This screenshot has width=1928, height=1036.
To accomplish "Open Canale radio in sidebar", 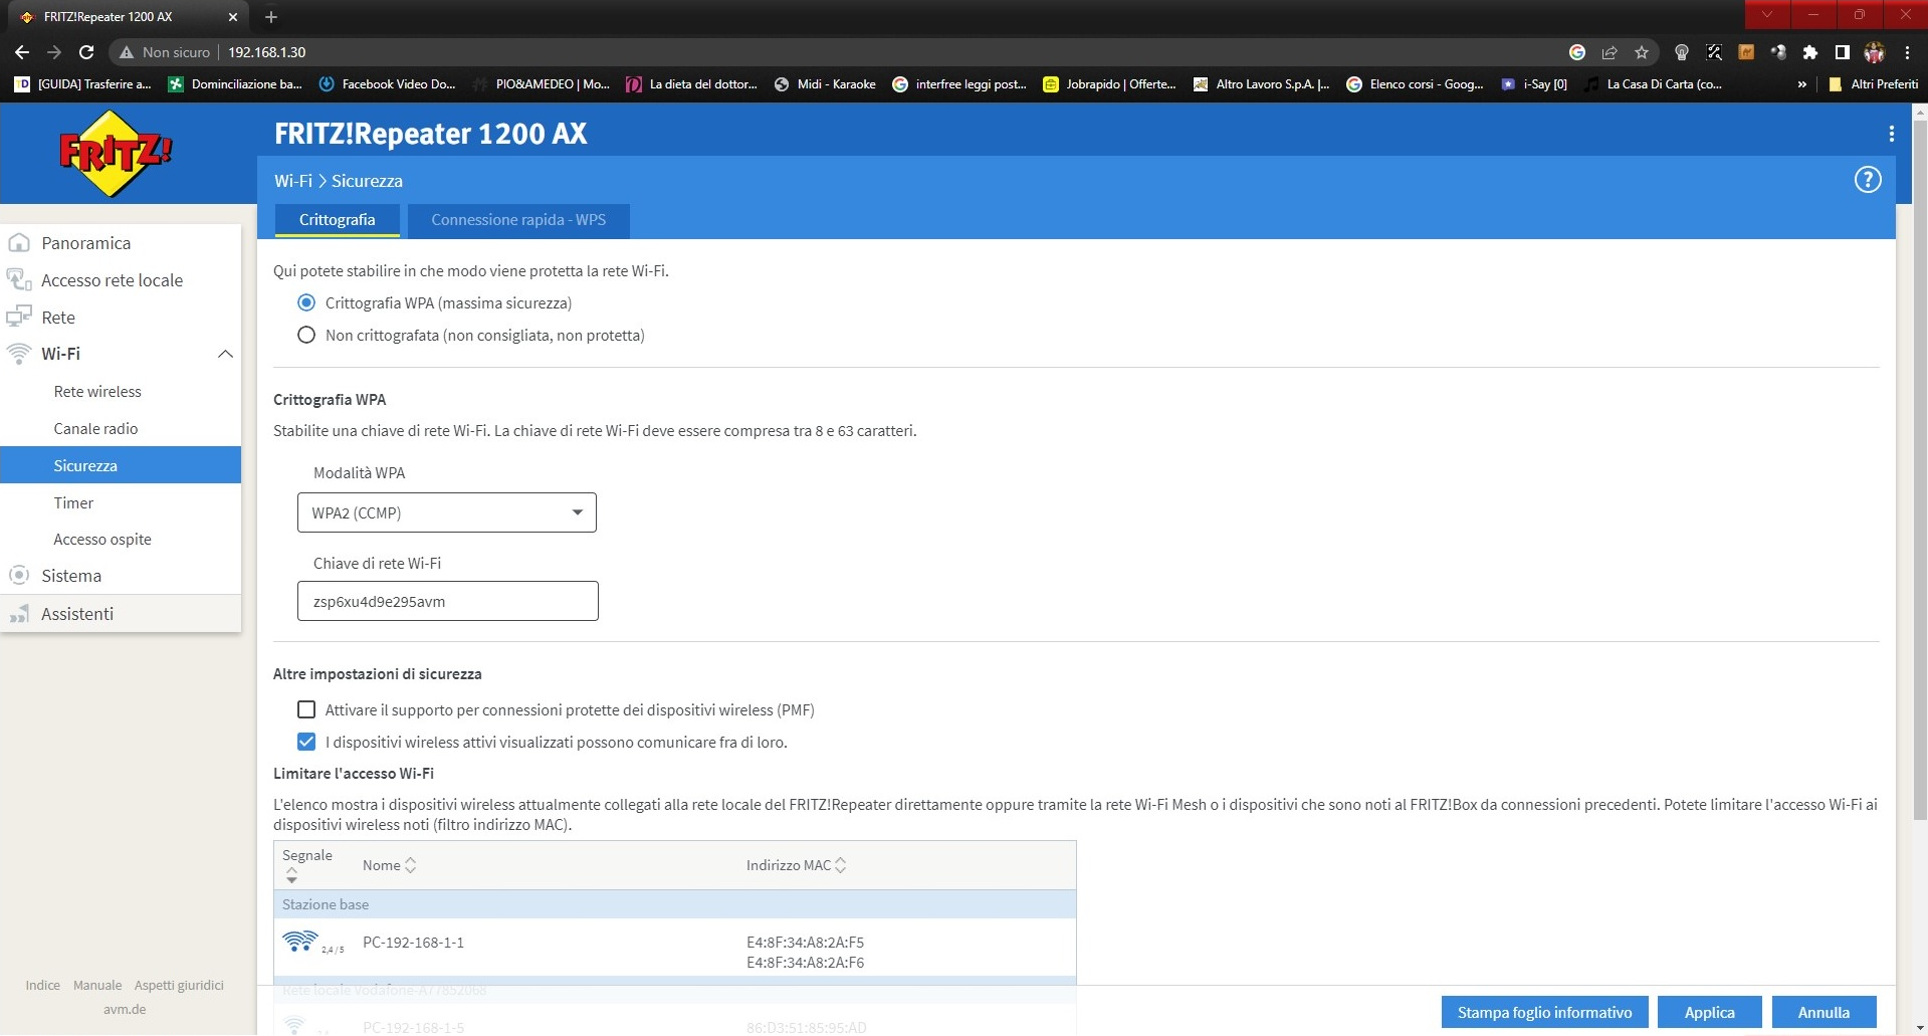I will [x=96, y=428].
